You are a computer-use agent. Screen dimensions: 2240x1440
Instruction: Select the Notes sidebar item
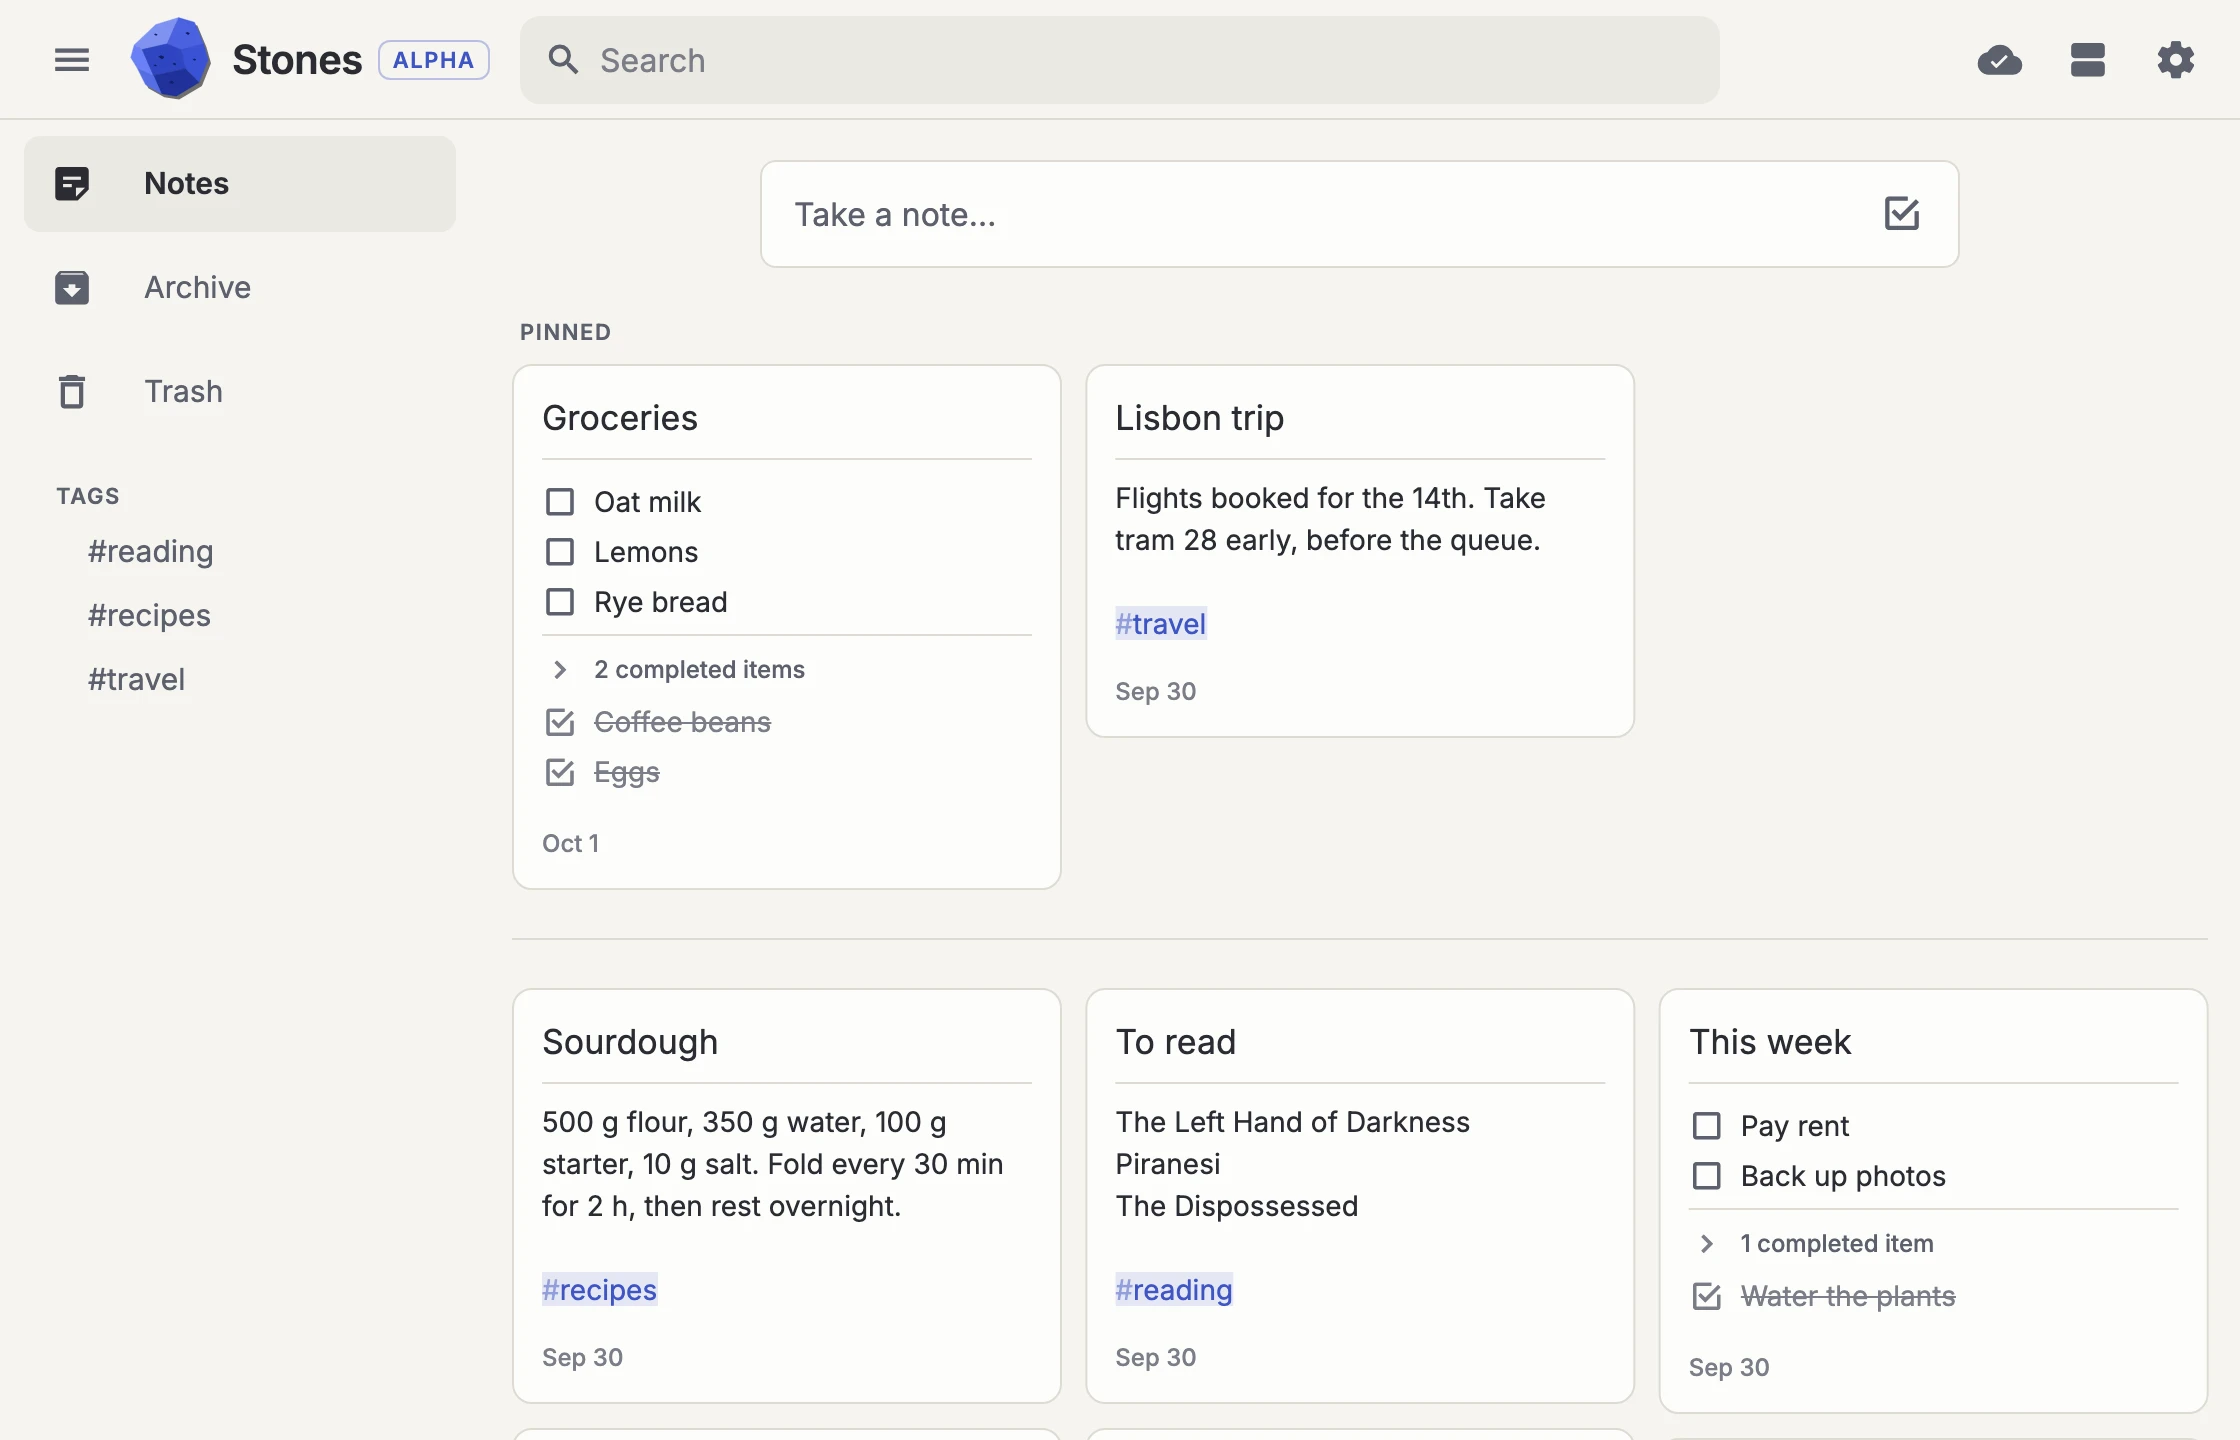click(240, 184)
